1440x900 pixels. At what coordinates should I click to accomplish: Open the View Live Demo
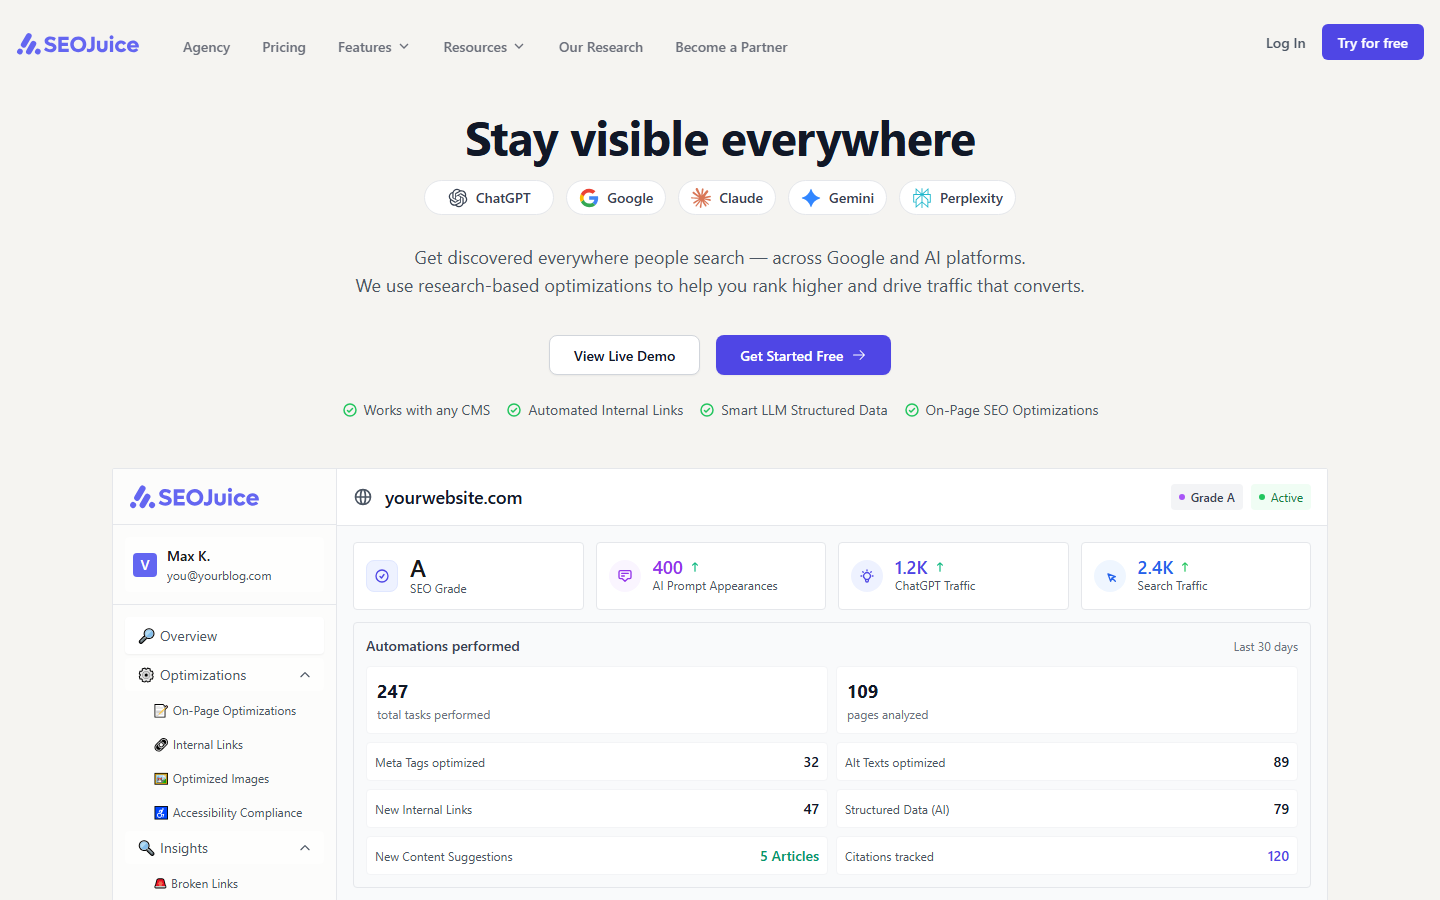pos(624,355)
